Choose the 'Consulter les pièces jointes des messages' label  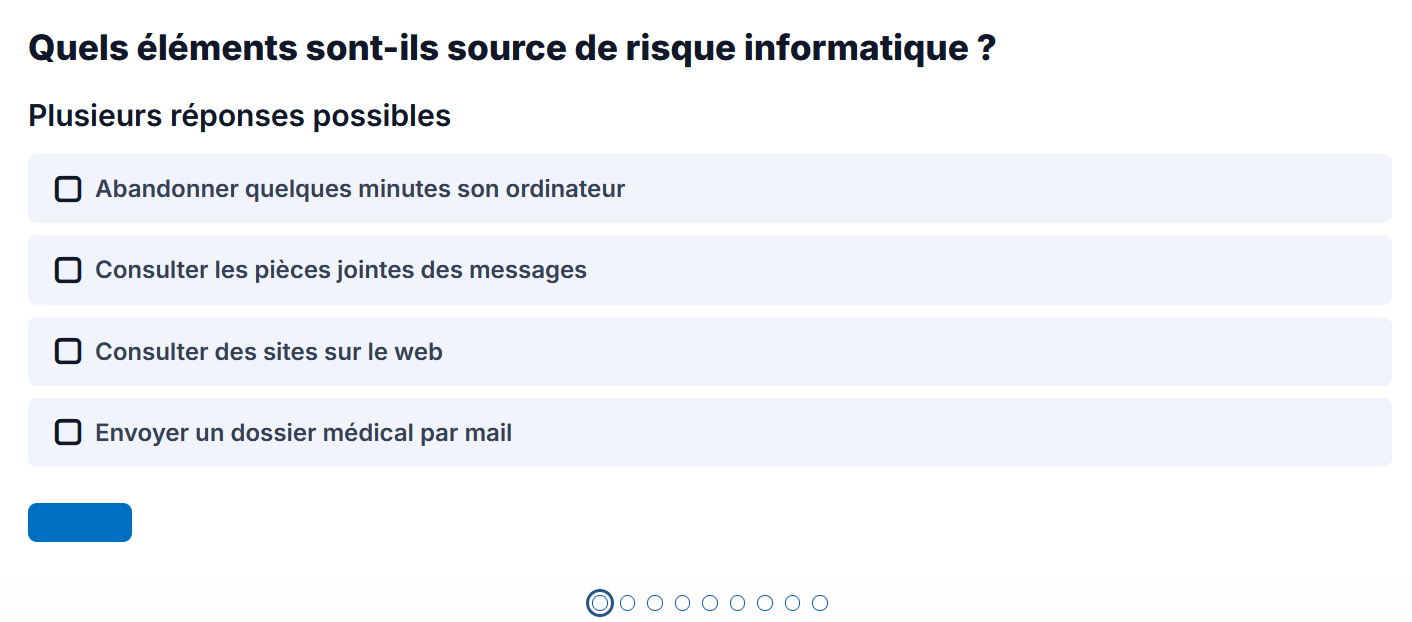tap(341, 270)
